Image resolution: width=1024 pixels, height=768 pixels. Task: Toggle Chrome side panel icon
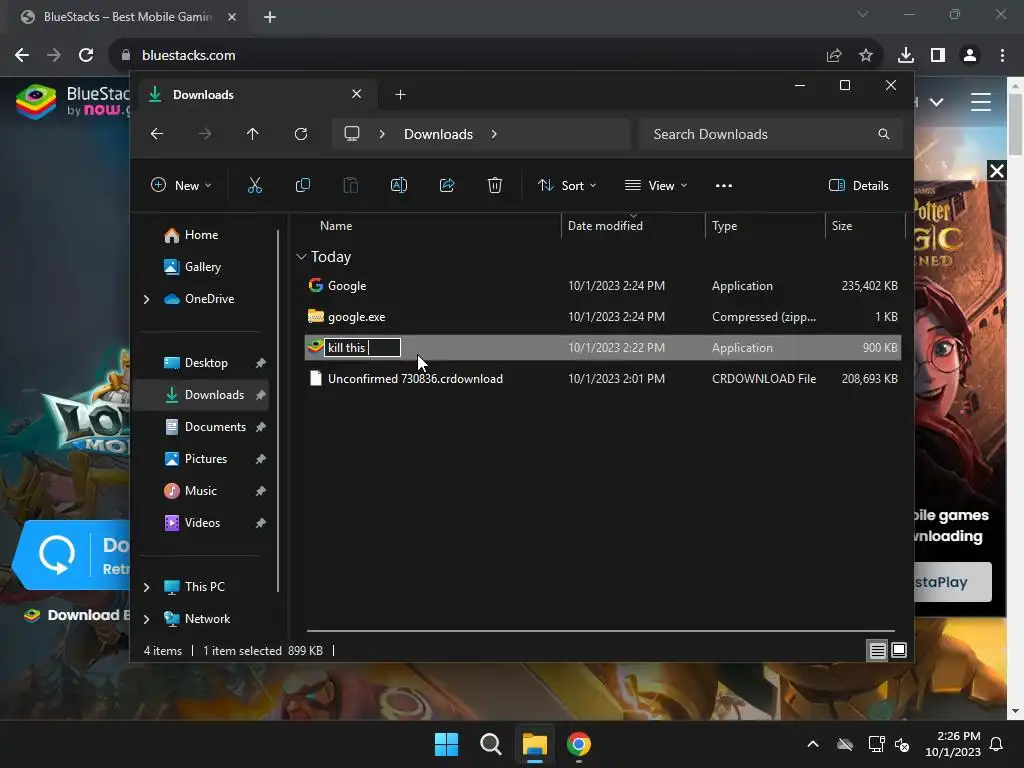[x=938, y=56]
